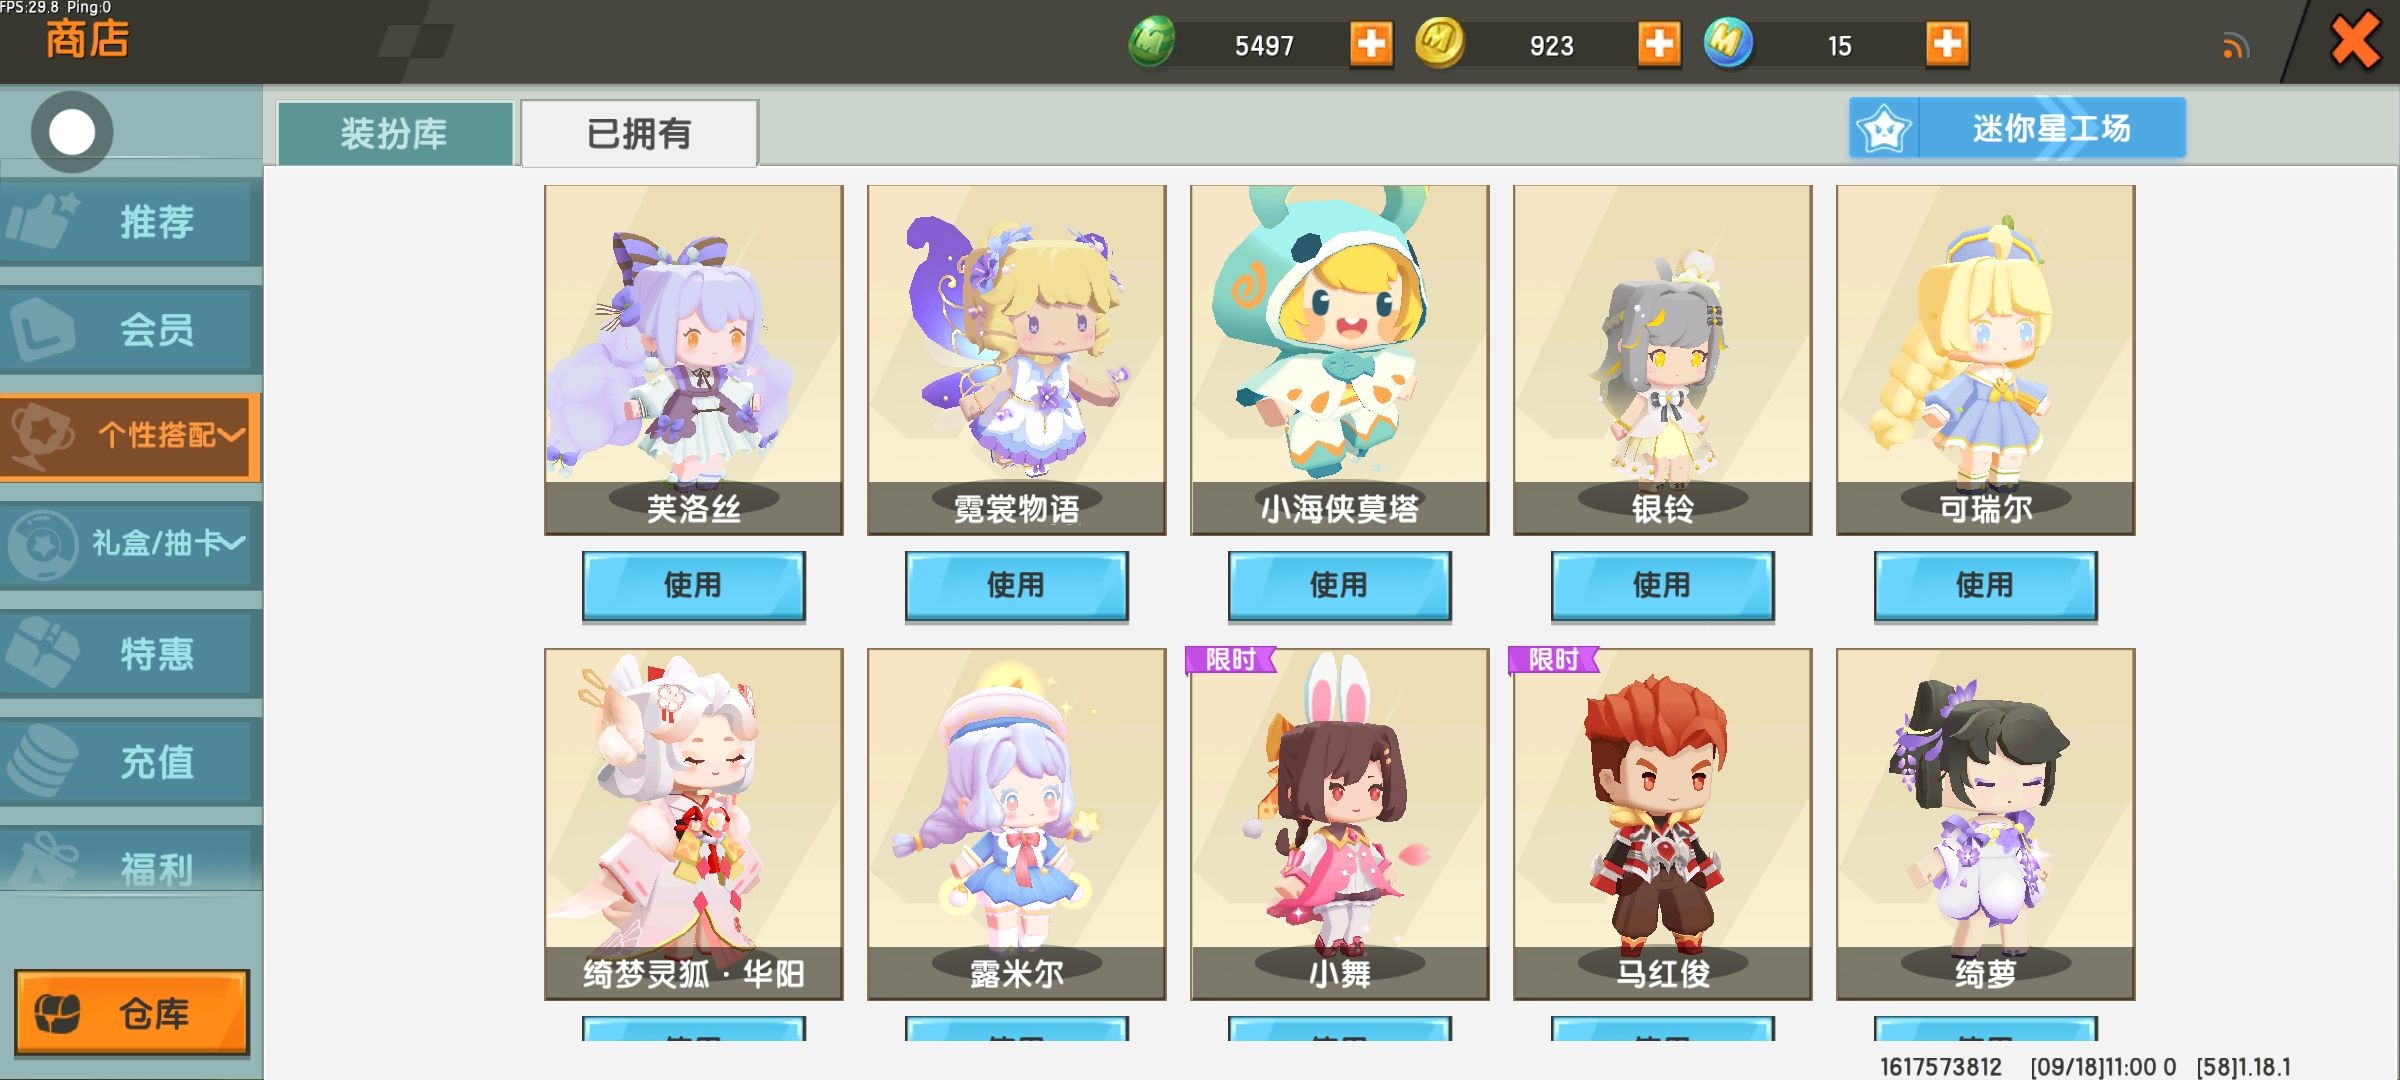2400x1080 pixels.
Task: Open the 会员 membership section
Action: click(x=131, y=329)
